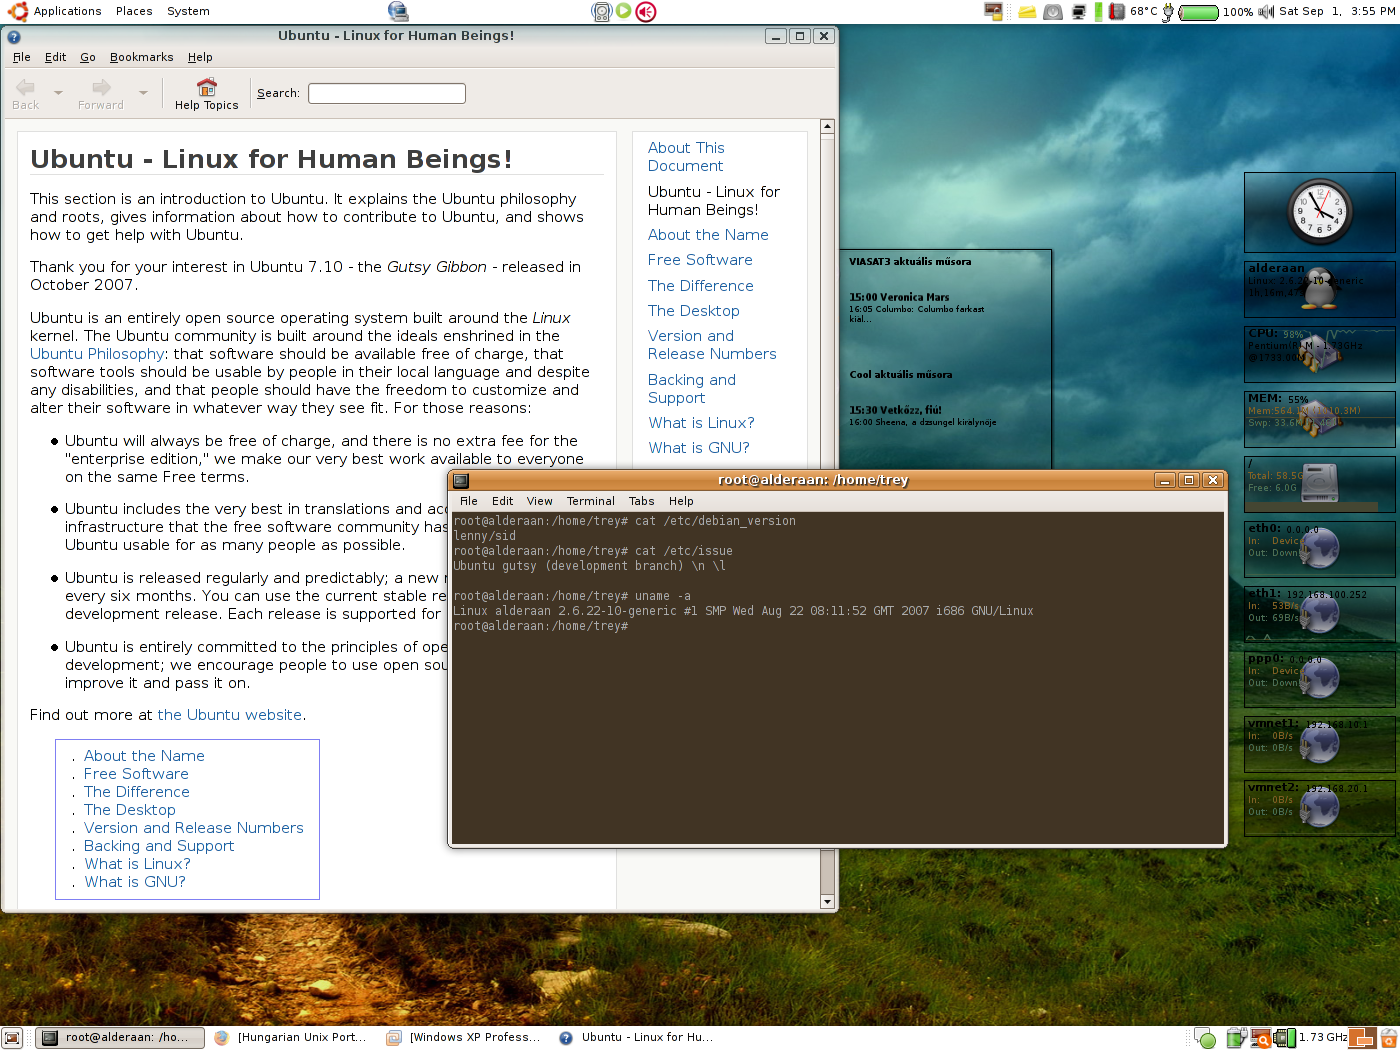The image size is (1400, 1050).
Task: Click the date and time clock display
Action: [1337, 11]
